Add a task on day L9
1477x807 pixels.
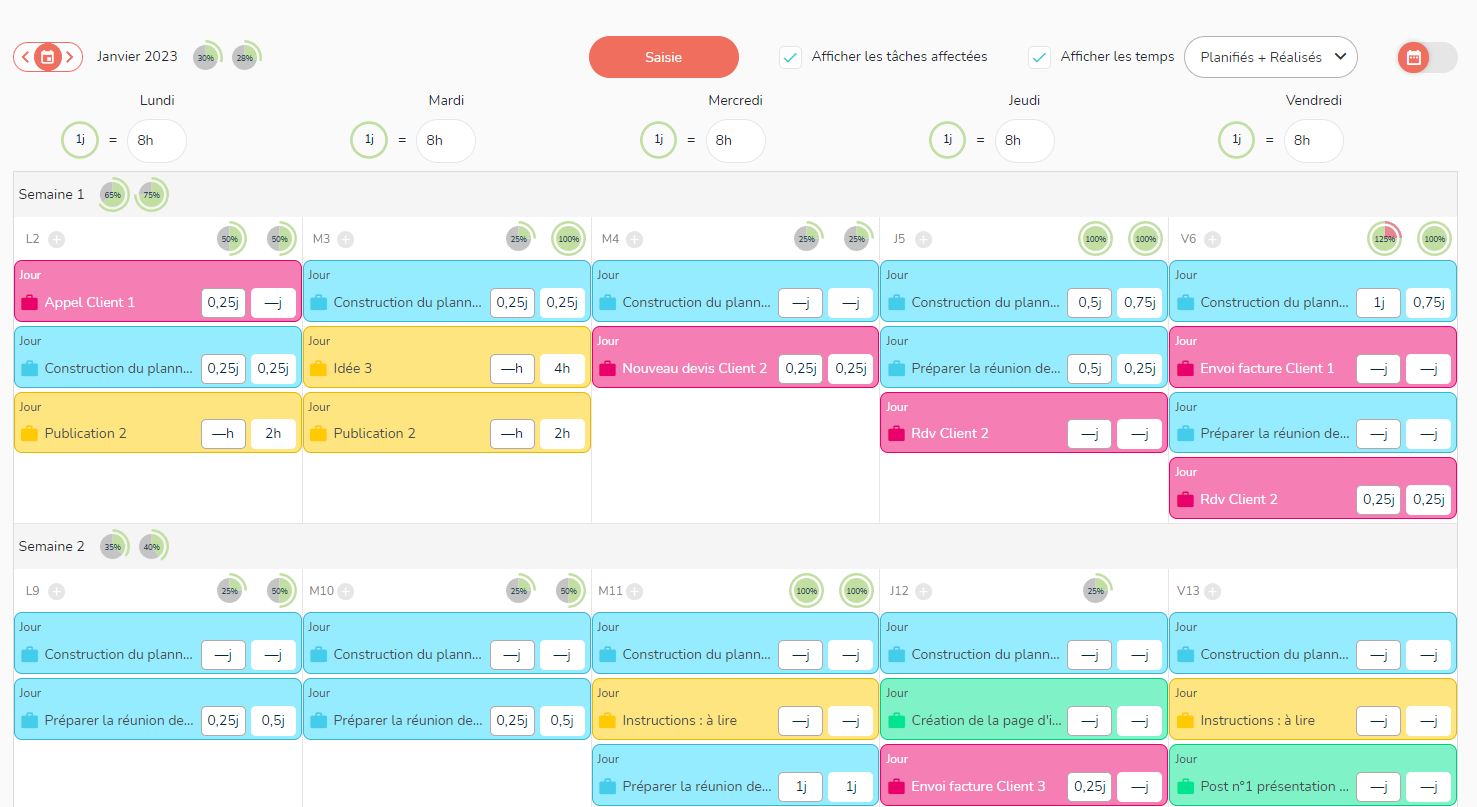click(57, 591)
